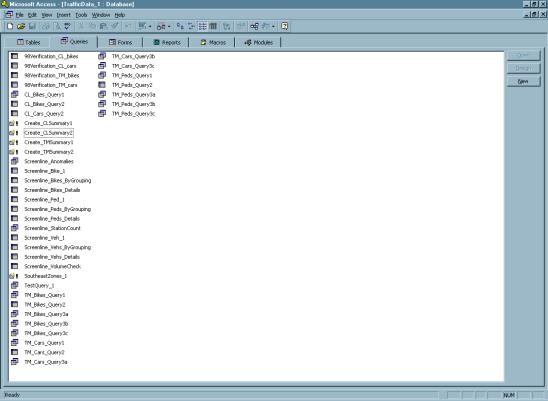Image resolution: width=548 pixels, height=401 pixels.
Task: Click the Open Database folder icon
Action: tap(21, 26)
